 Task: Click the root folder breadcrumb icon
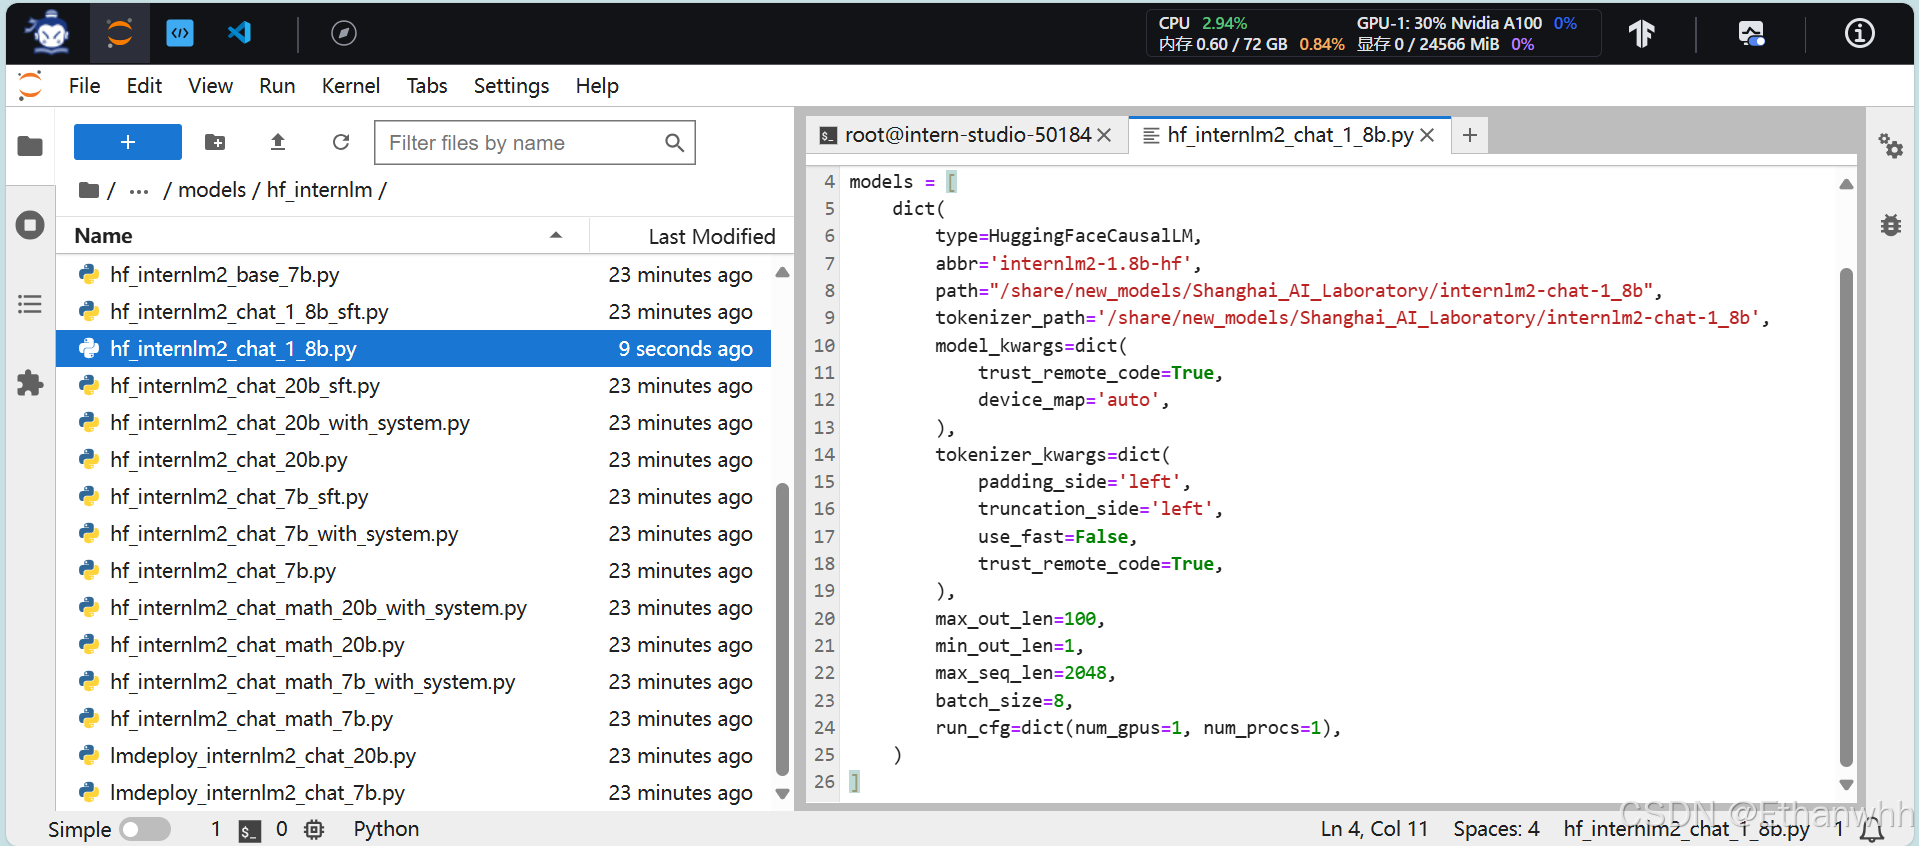tap(89, 190)
